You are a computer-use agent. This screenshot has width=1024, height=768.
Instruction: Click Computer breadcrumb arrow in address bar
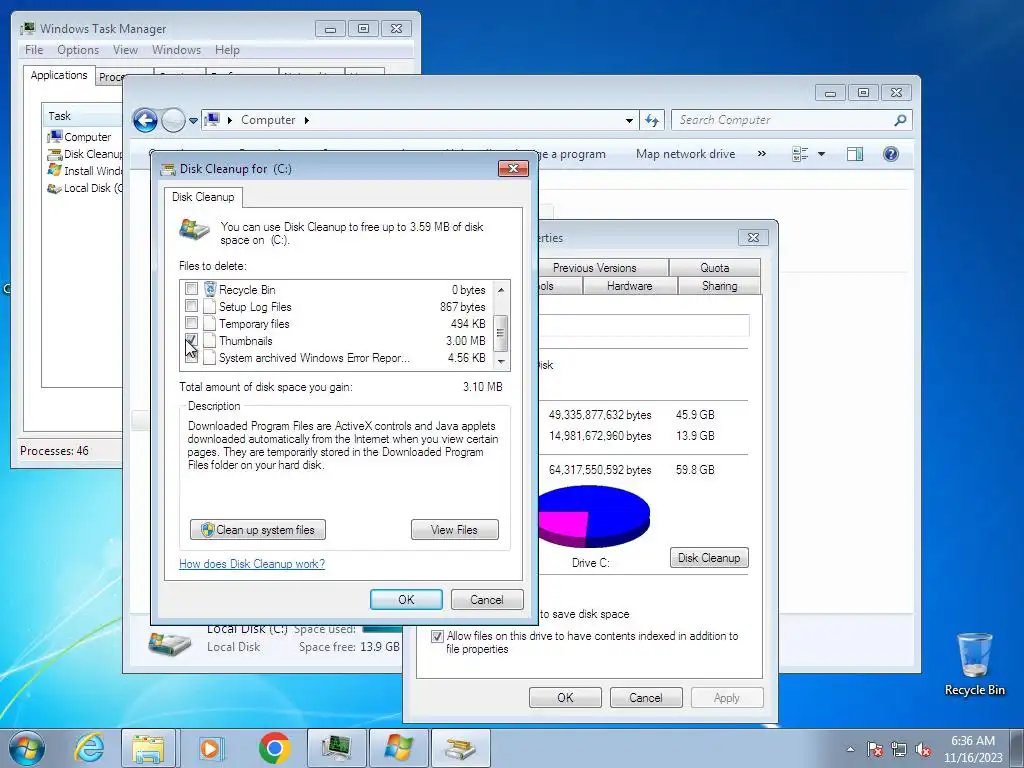306,120
